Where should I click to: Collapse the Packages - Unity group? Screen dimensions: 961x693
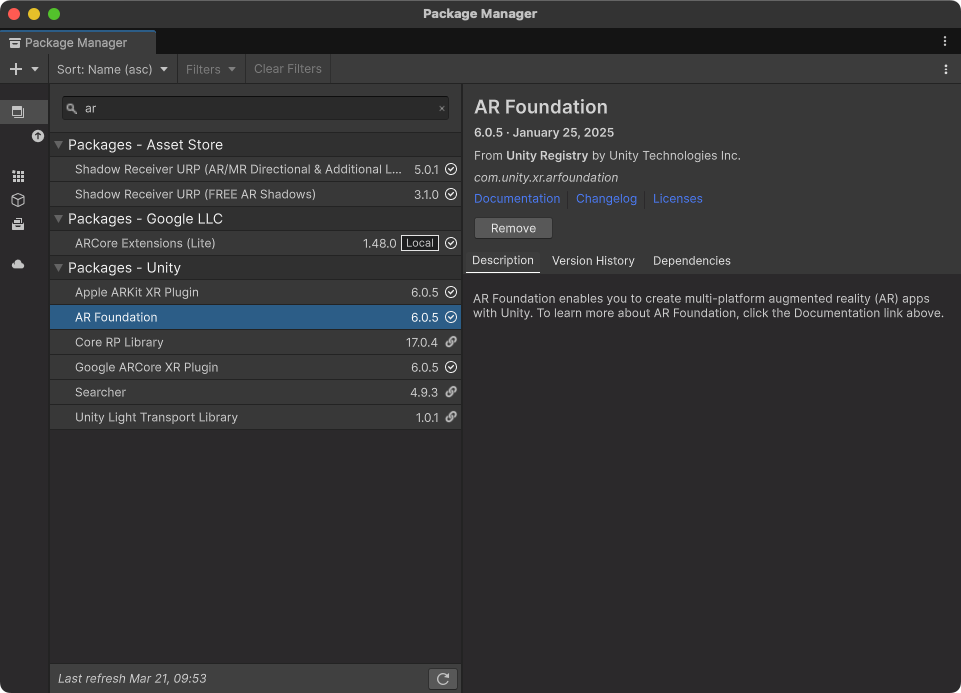tap(59, 268)
